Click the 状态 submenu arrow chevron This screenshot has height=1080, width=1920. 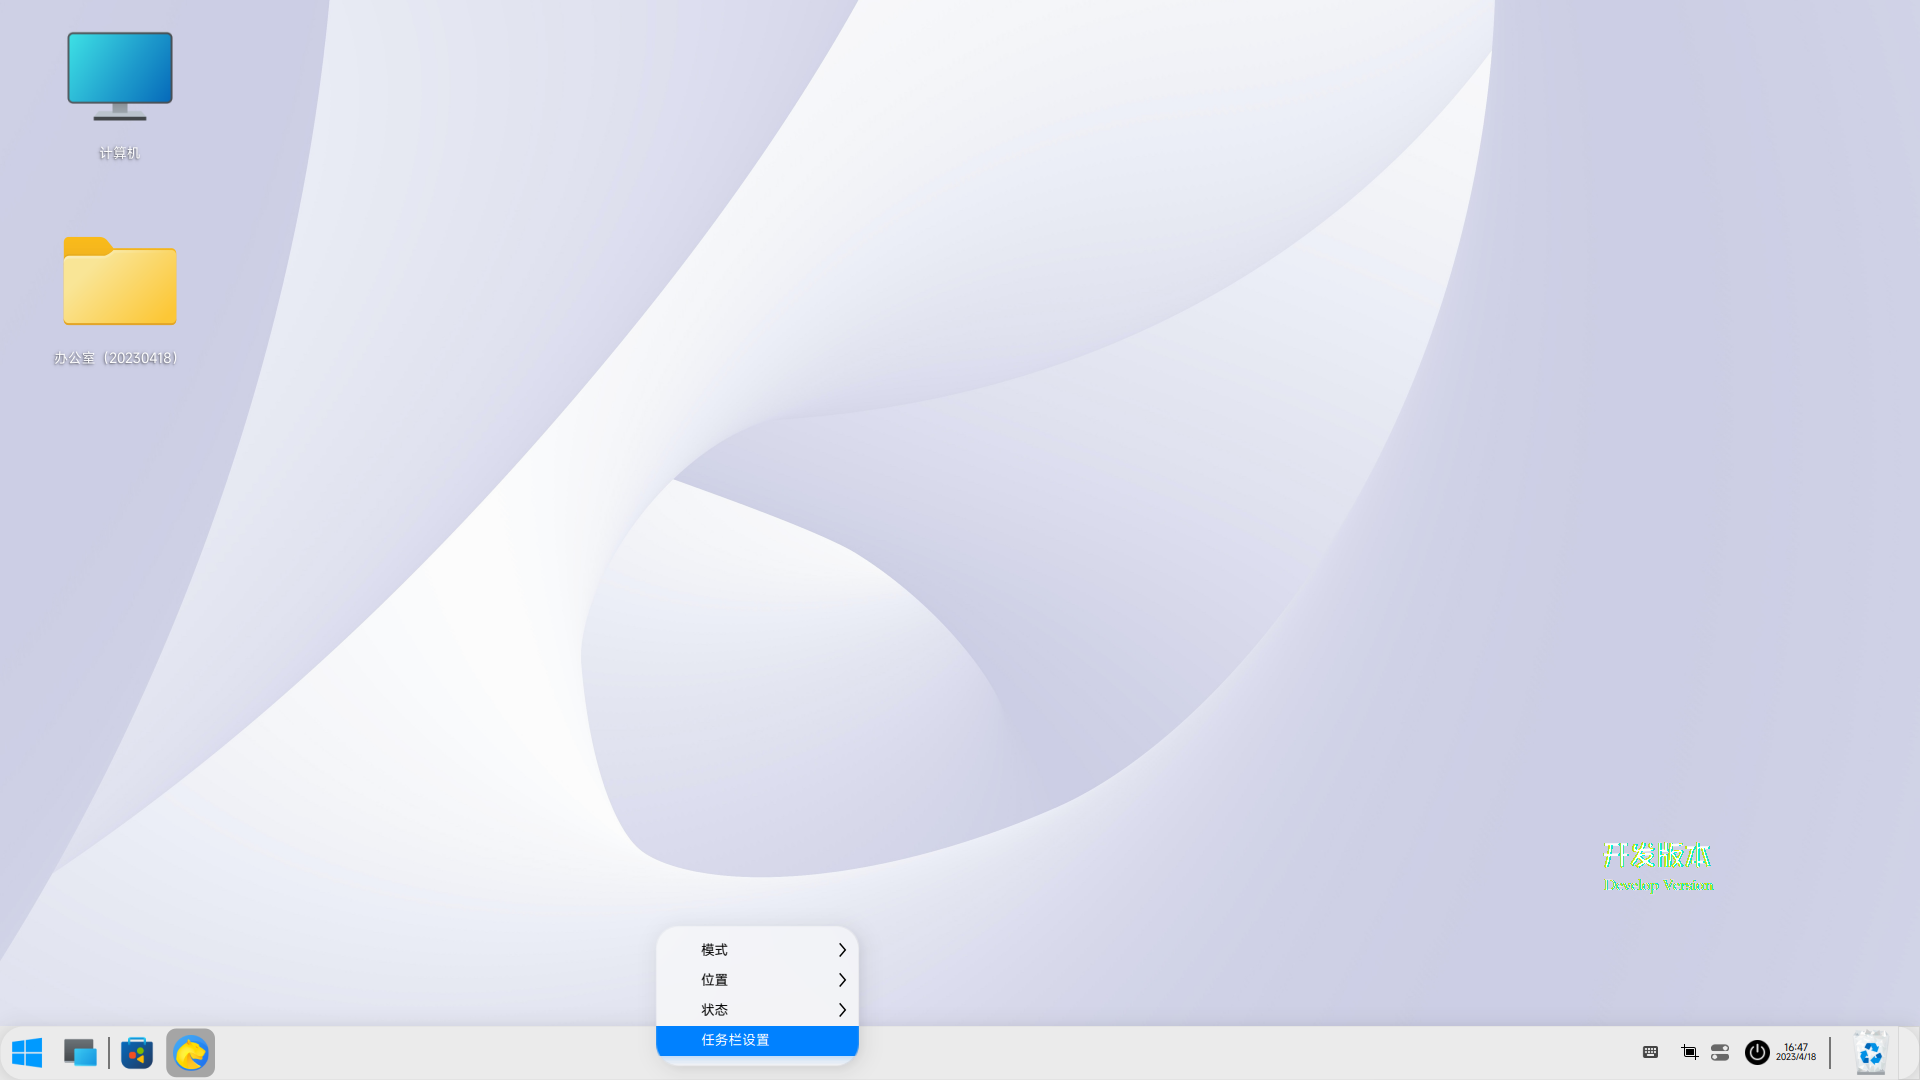[842, 1010]
